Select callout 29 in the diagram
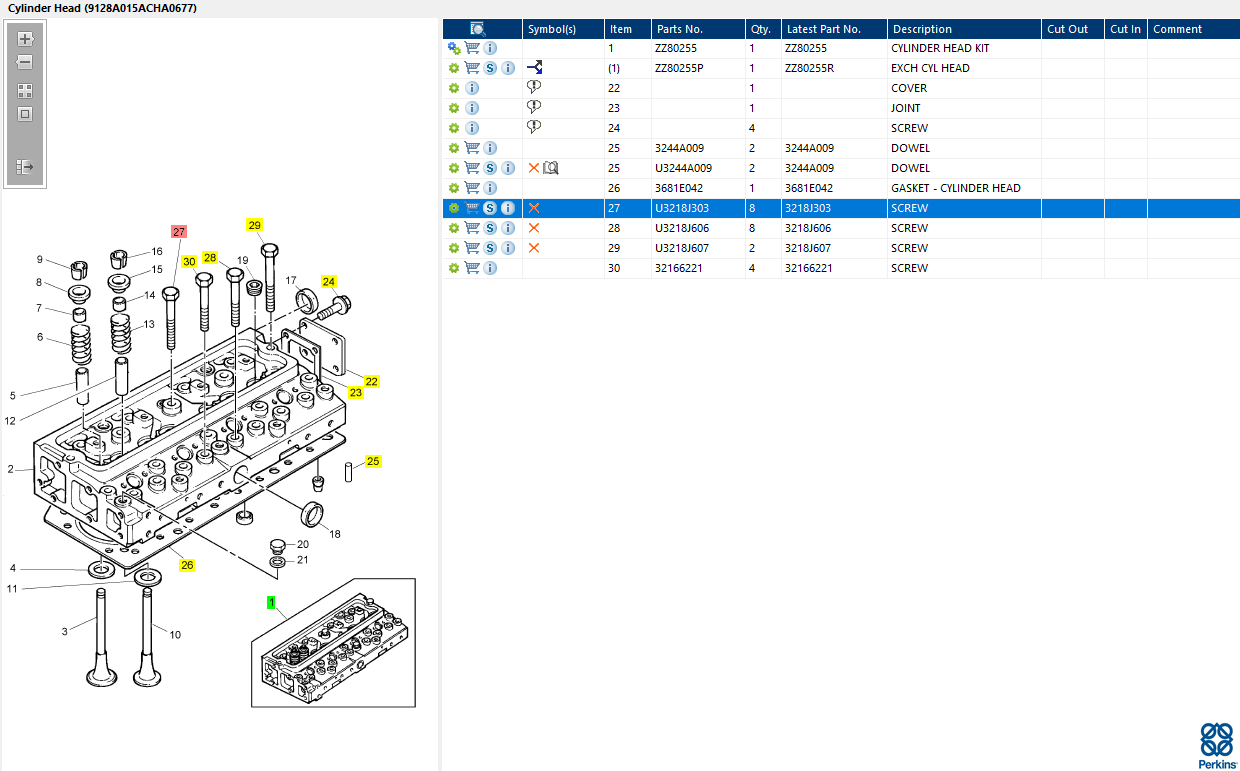The height and width of the screenshot is (771, 1240). [x=255, y=225]
